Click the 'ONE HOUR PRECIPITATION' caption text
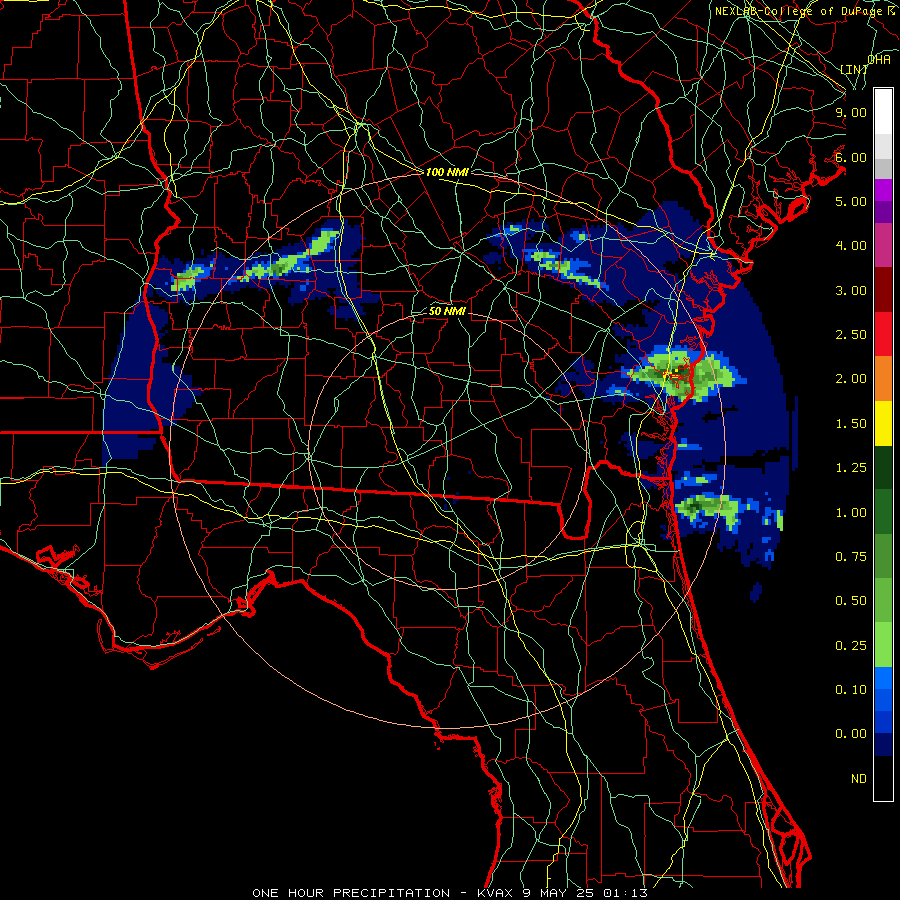This screenshot has width=900, height=900. click(x=351, y=893)
